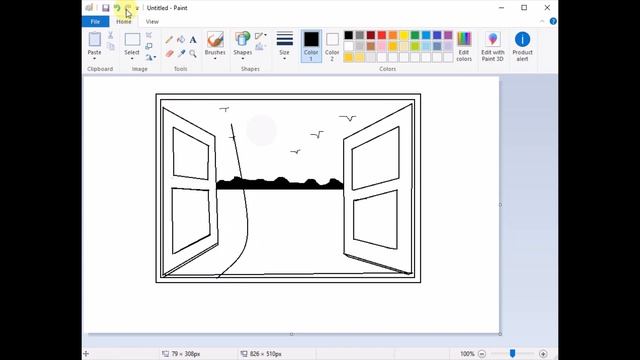Pick the yellow color swatch
The width and height of the screenshot is (640, 360).
pos(404,35)
